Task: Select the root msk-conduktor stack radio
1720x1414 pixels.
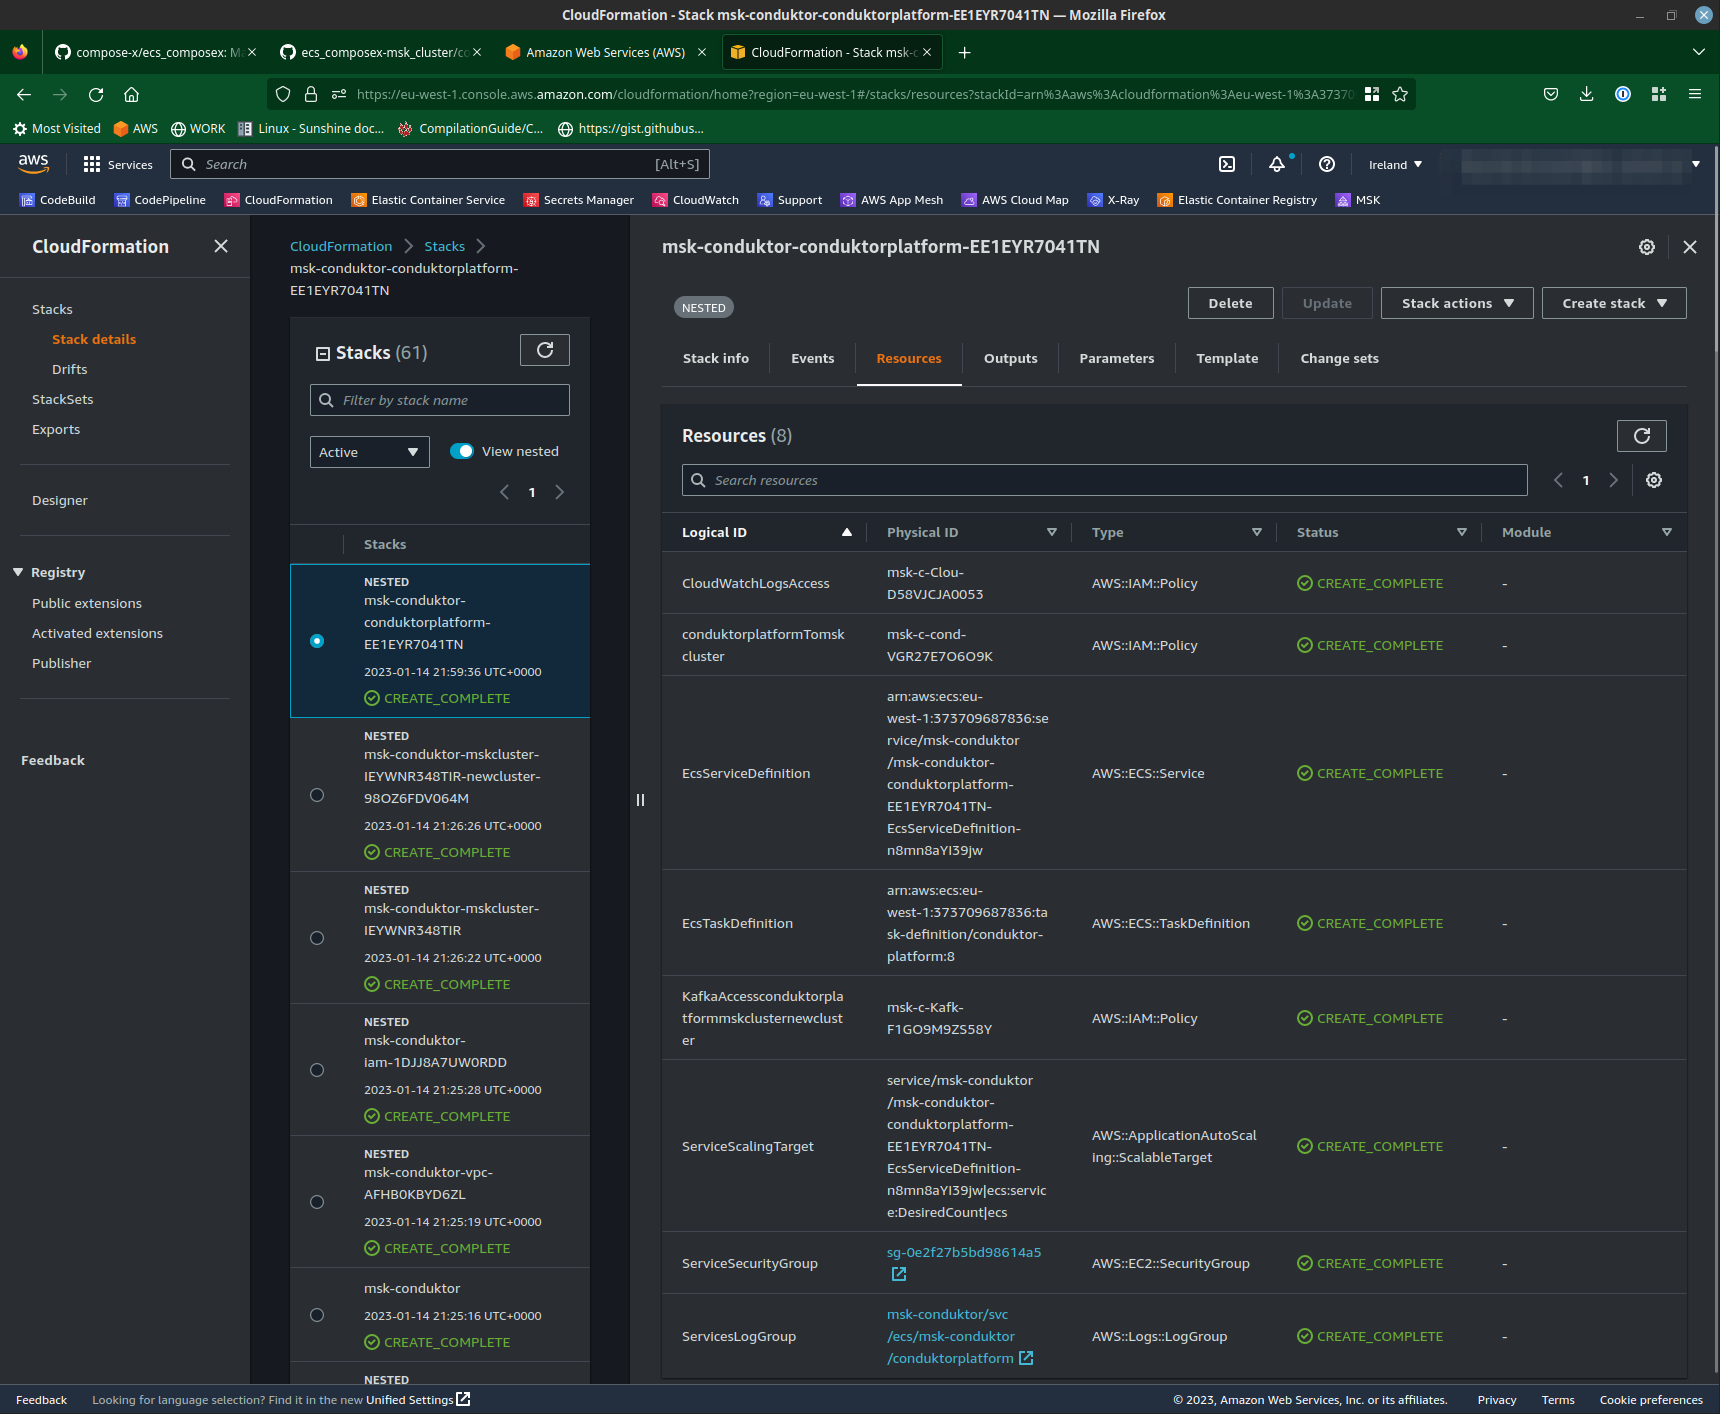Action: pyautogui.click(x=317, y=1315)
